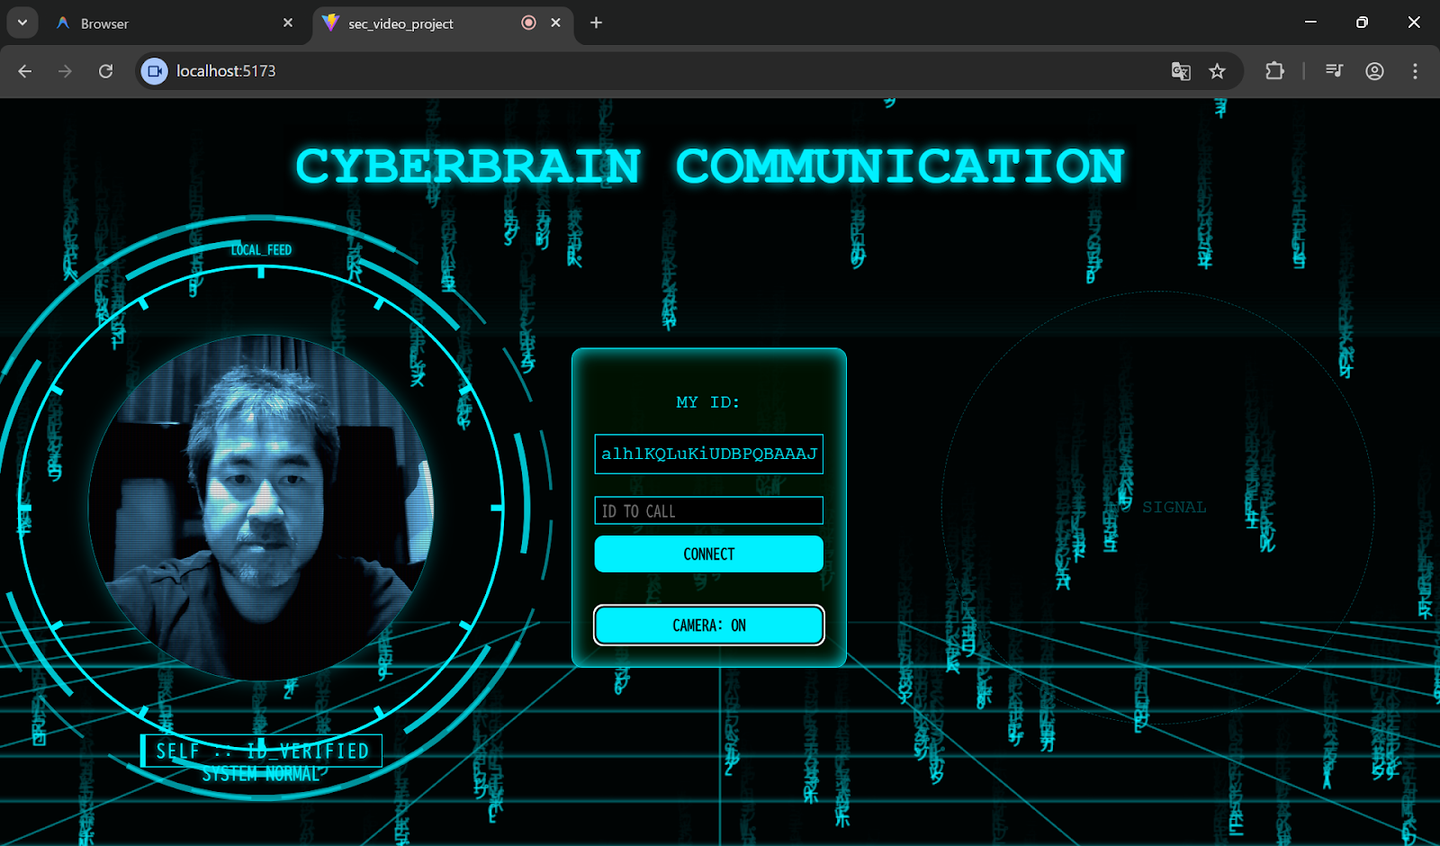Click the remote SIGNAL placeholder circle
Image resolution: width=1440 pixels, height=846 pixels.
coord(1158,508)
